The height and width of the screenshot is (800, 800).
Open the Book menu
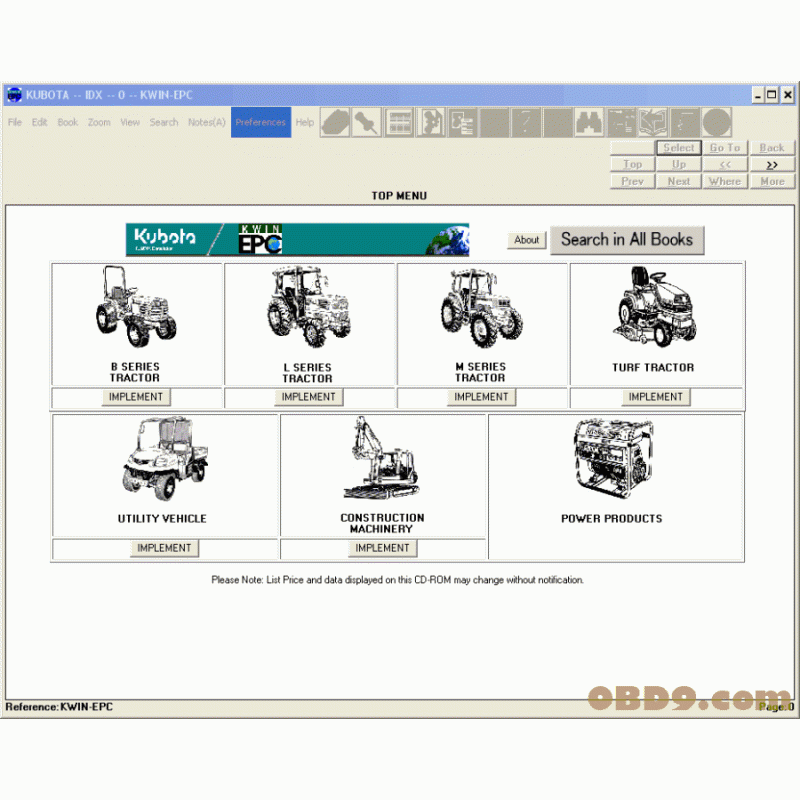[x=67, y=122]
